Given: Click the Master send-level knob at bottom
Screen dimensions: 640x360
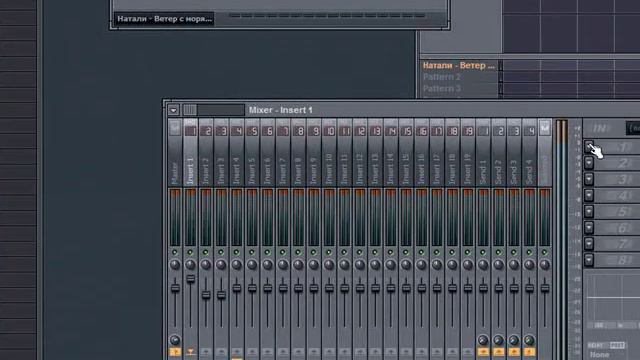Looking at the screenshot, I should coord(175,340).
